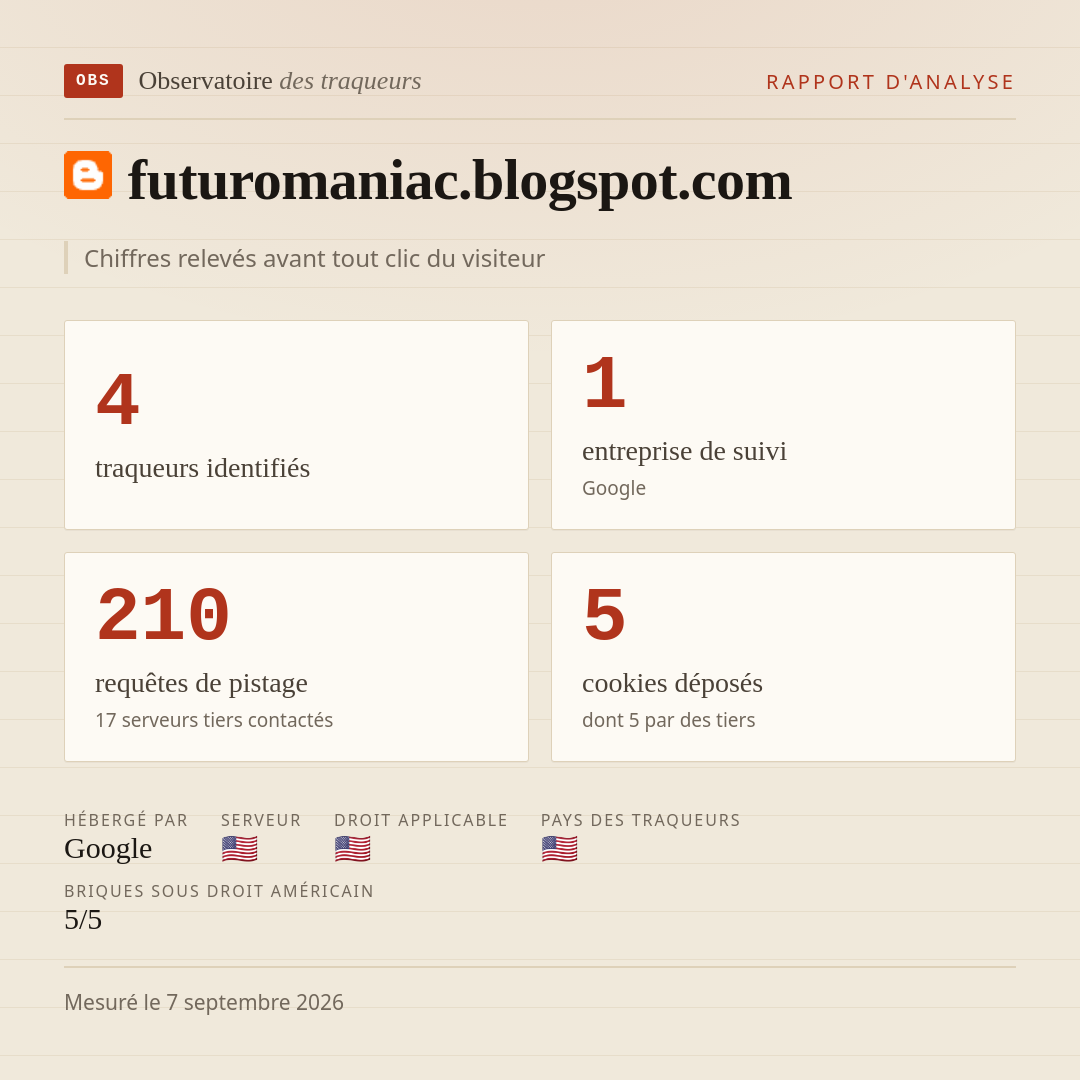1080x1080 pixels.
Task: Click the SERVEUR label
Action: [261, 820]
